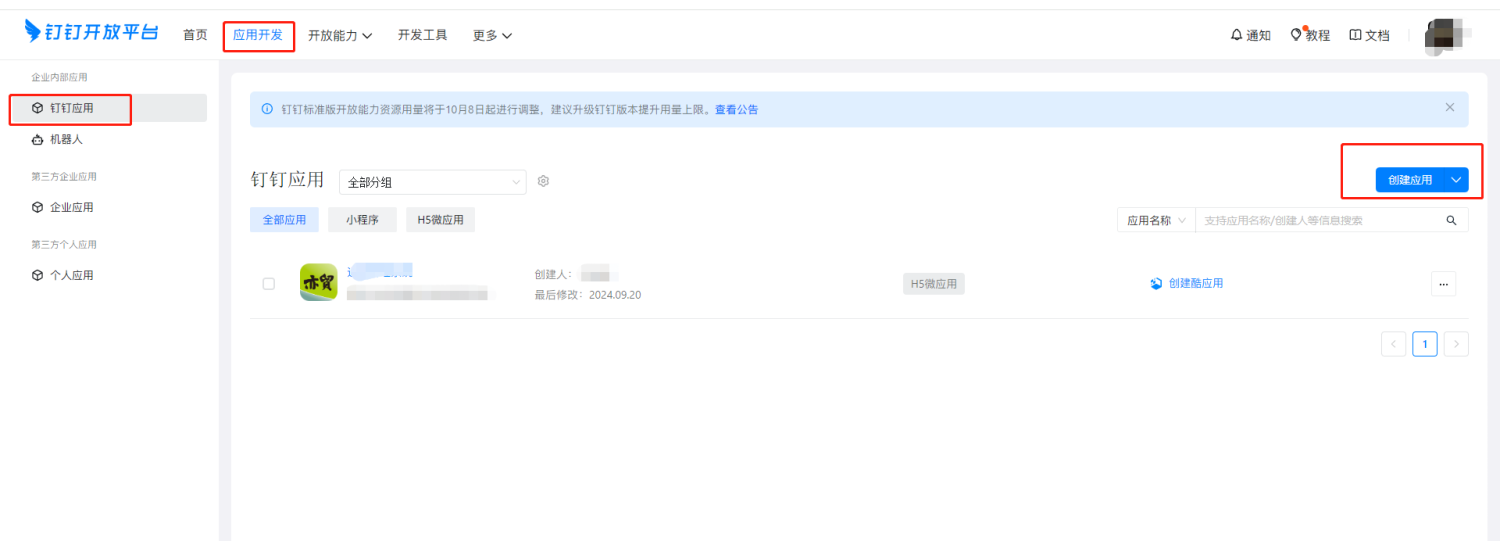Click the DingTalk Open Platform logo
Screen dimensions: 1500x541
click(x=92, y=32)
